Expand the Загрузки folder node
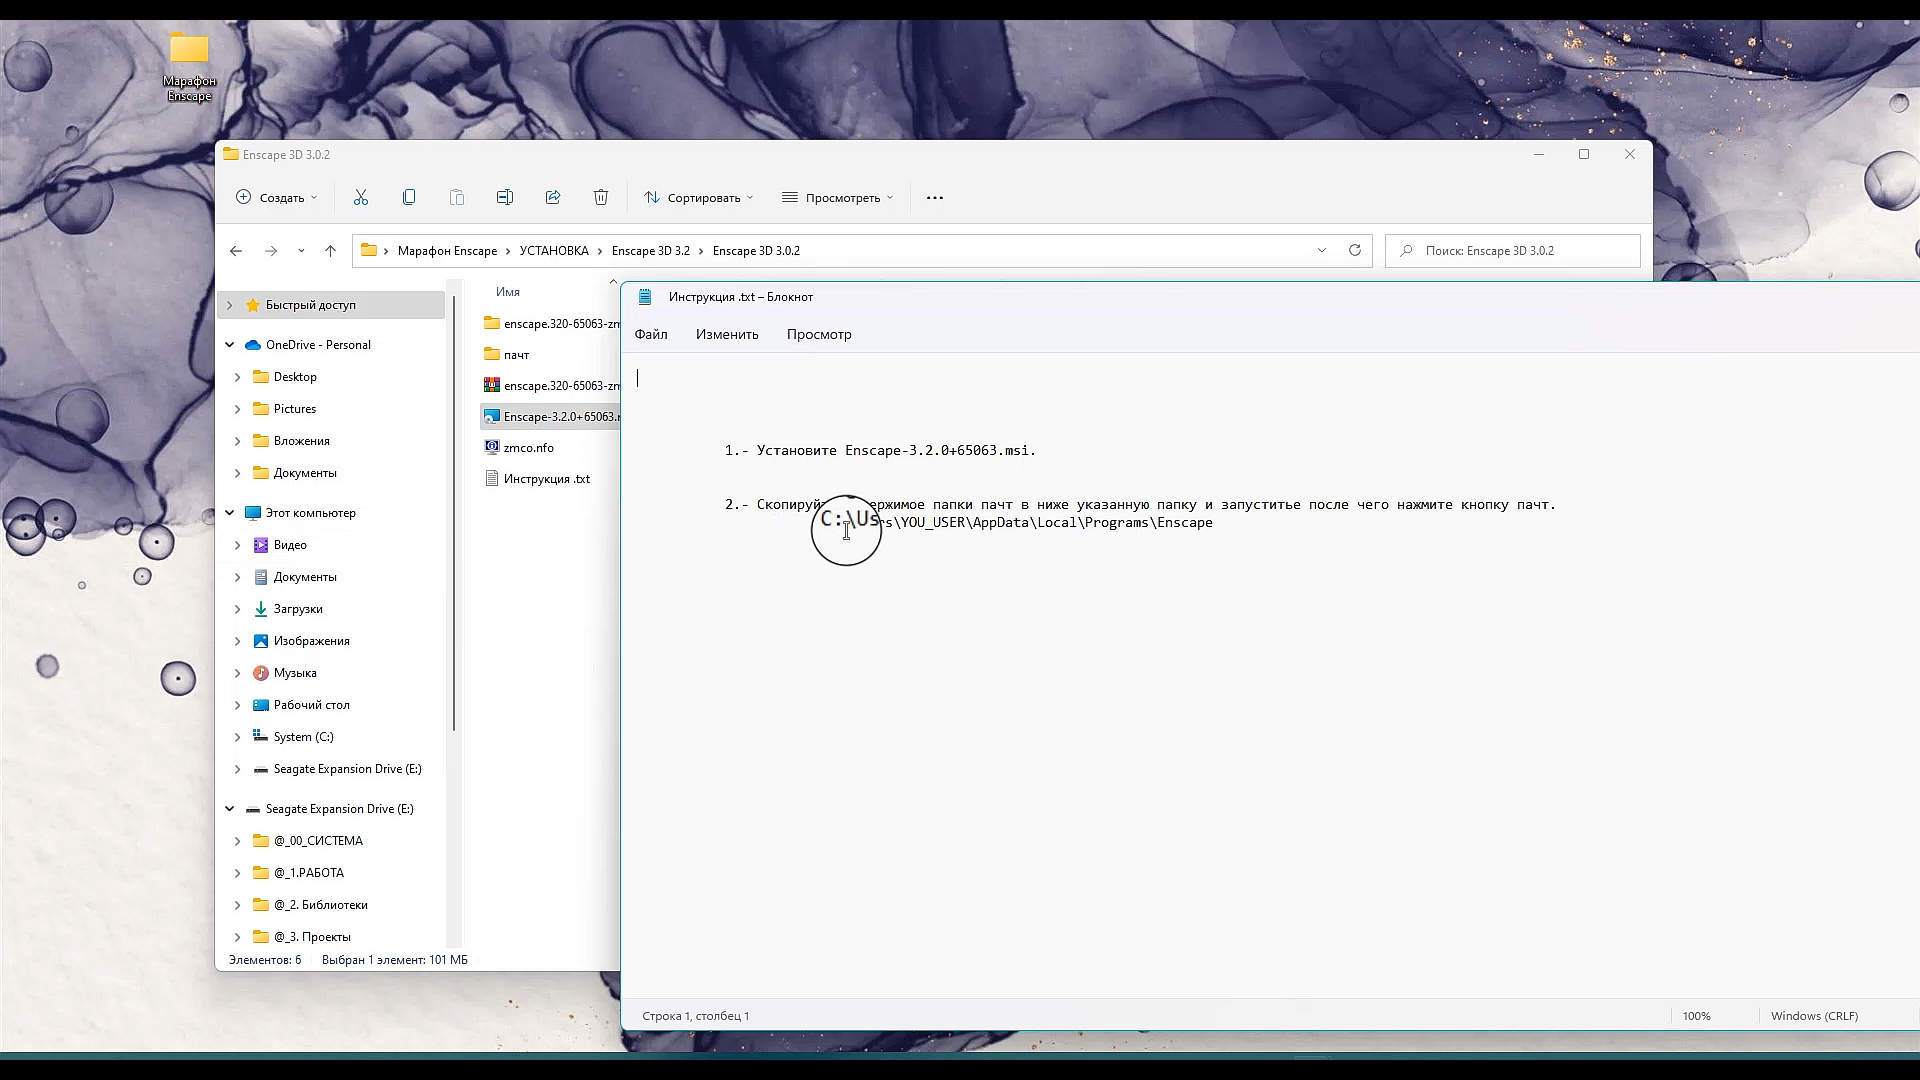1920x1080 pixels. (x=237, y=609)
